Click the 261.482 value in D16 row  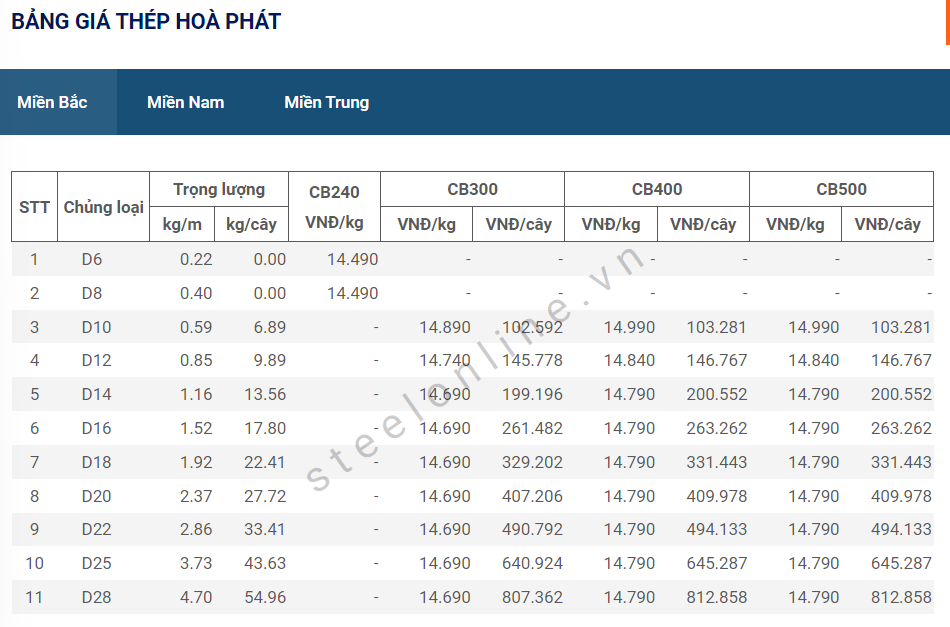pyautogui.click(x=533, y=428)
